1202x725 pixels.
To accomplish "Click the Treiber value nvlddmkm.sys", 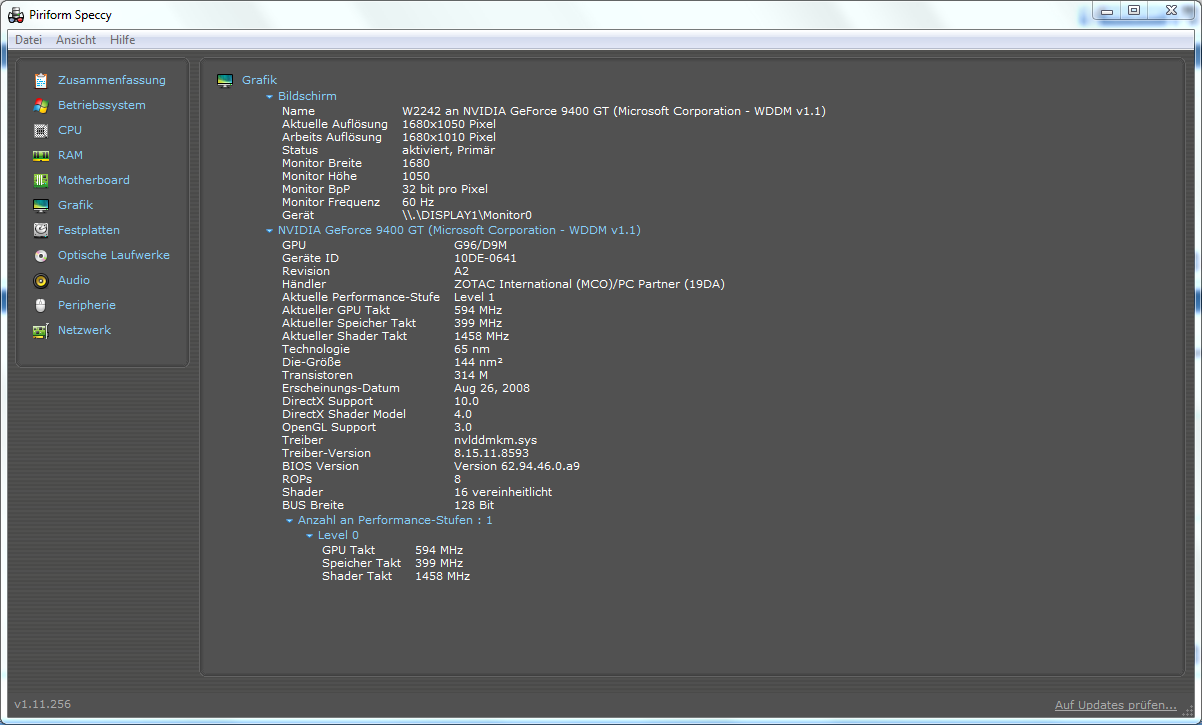I will point(495,440).
